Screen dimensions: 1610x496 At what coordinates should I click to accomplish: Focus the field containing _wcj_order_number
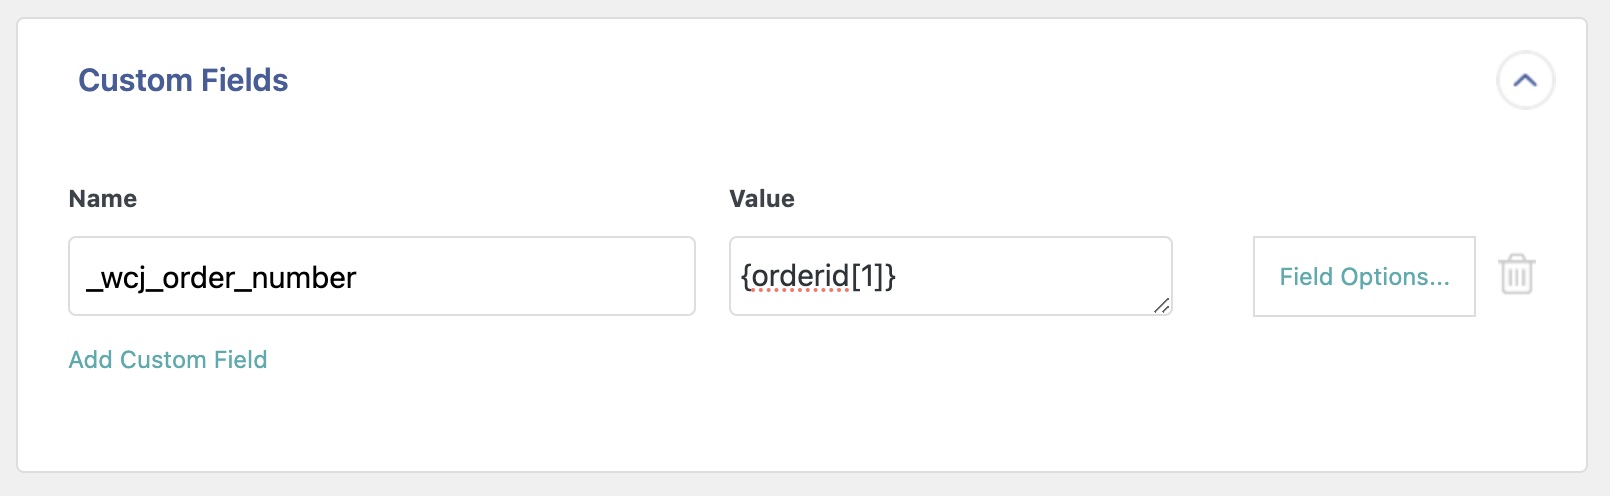coord(381,276)
